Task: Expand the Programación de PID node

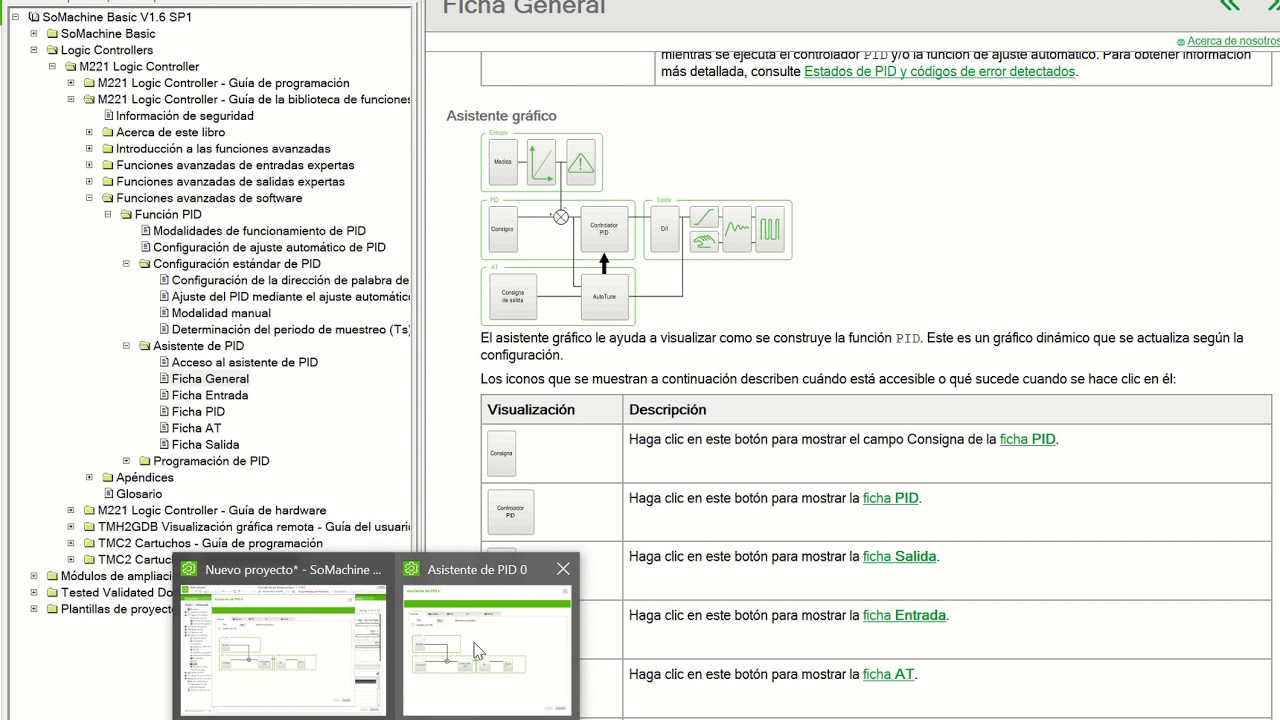Action: 126,461
